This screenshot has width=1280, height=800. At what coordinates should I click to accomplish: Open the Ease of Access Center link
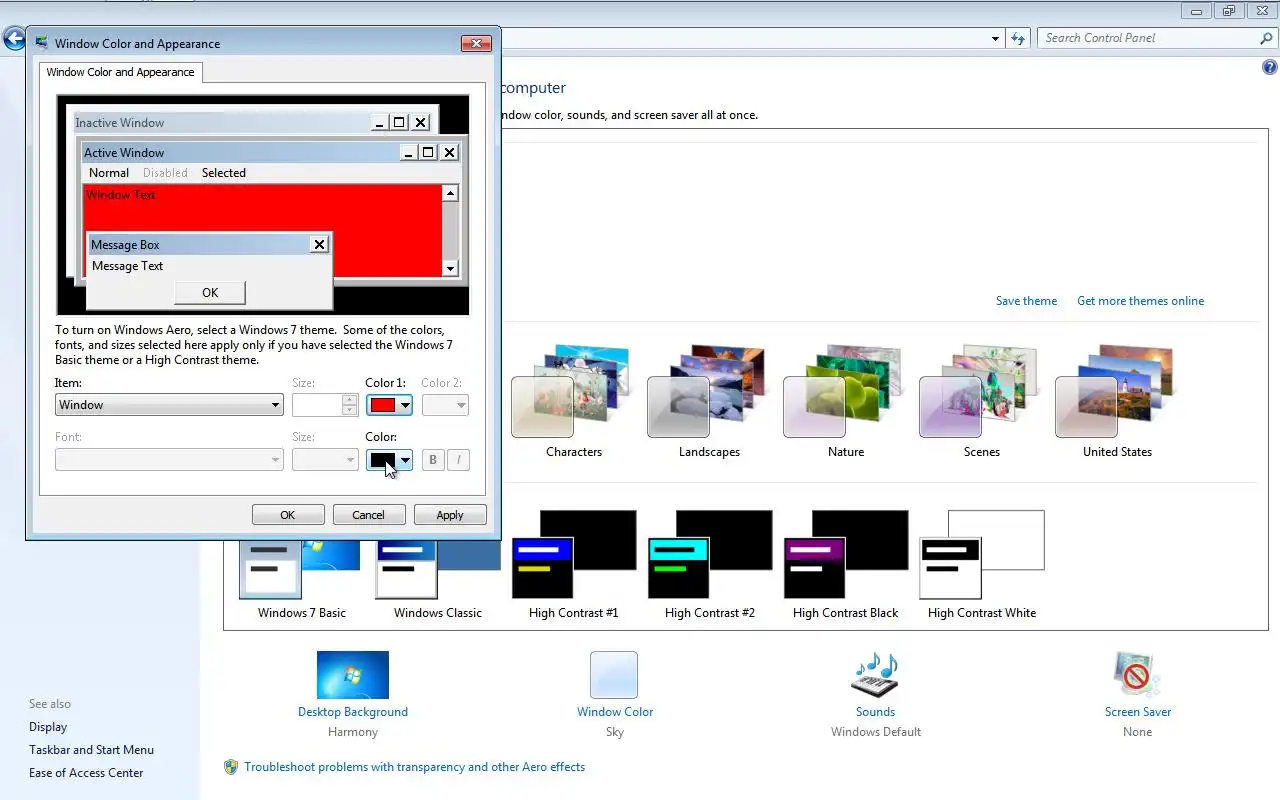(x=86, y=773)
